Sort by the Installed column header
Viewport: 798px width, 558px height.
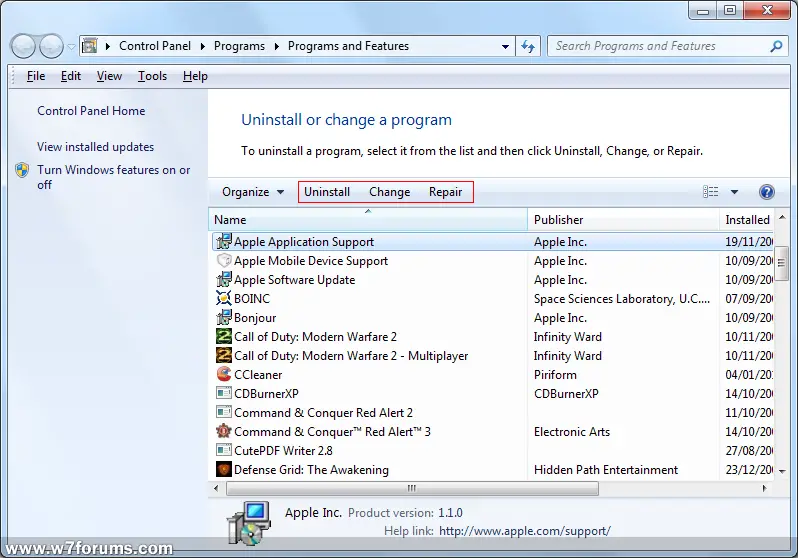(x=747, y=220)
